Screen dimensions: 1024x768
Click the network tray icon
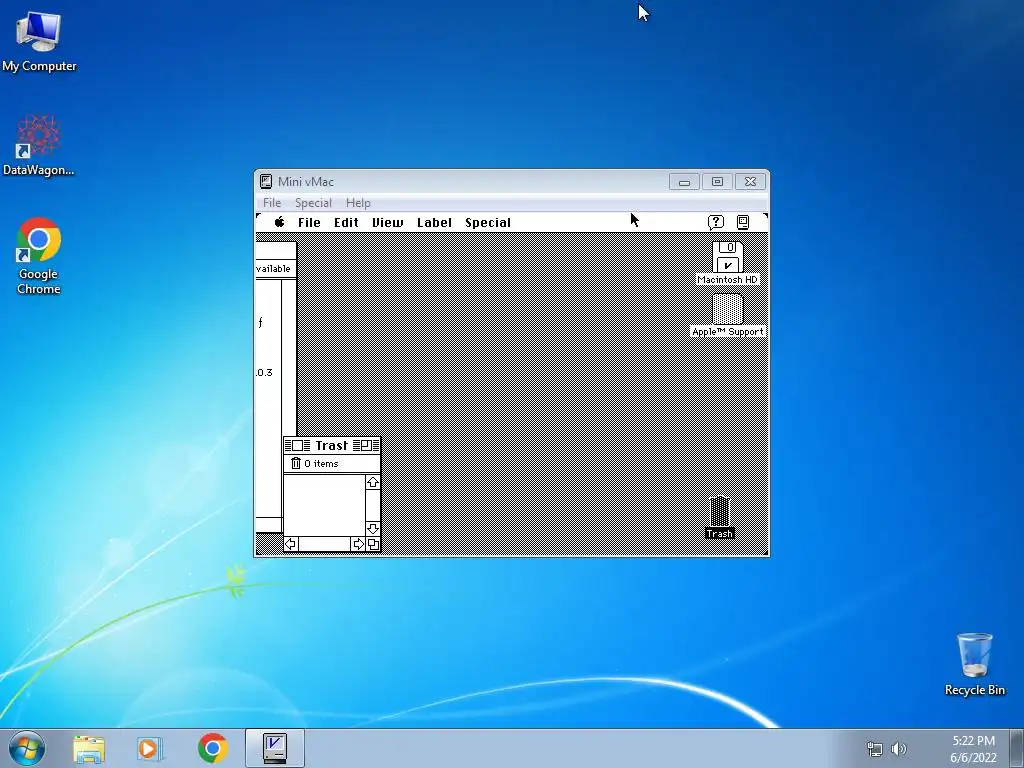pos(874,749)
